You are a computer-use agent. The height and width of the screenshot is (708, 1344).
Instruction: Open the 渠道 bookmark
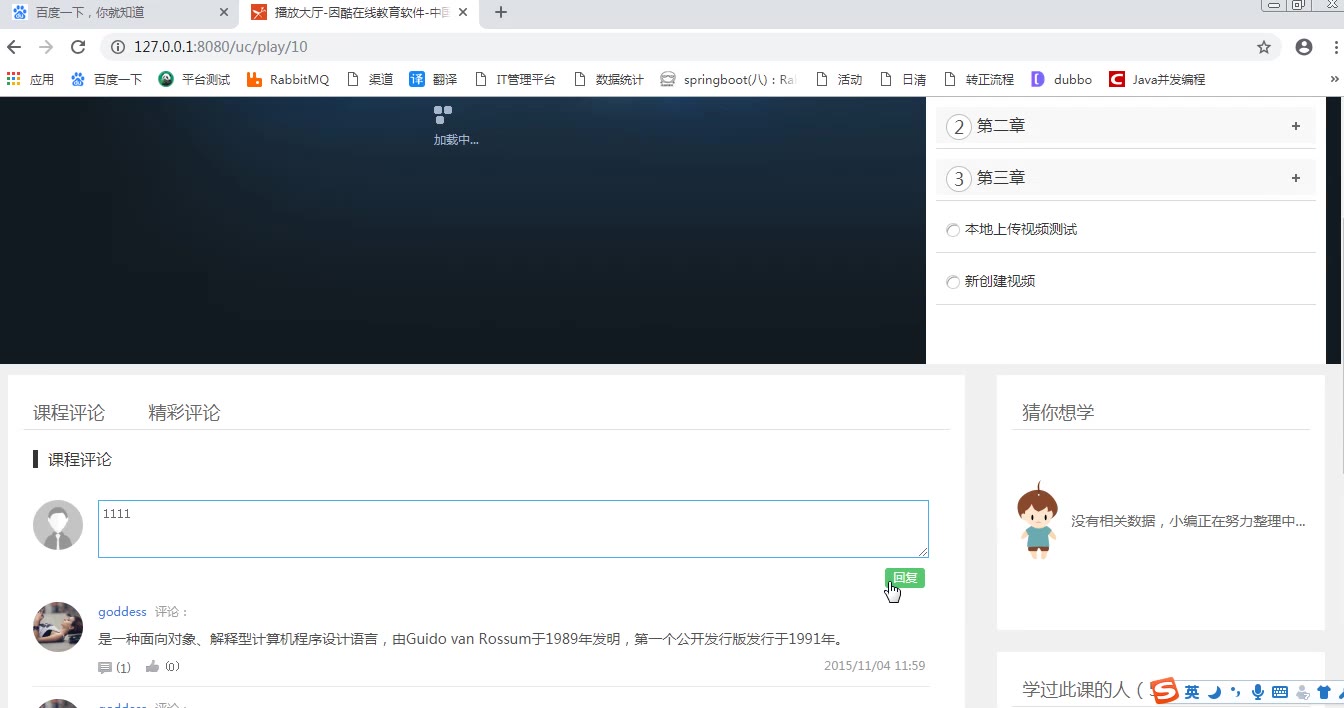point(370,79)
